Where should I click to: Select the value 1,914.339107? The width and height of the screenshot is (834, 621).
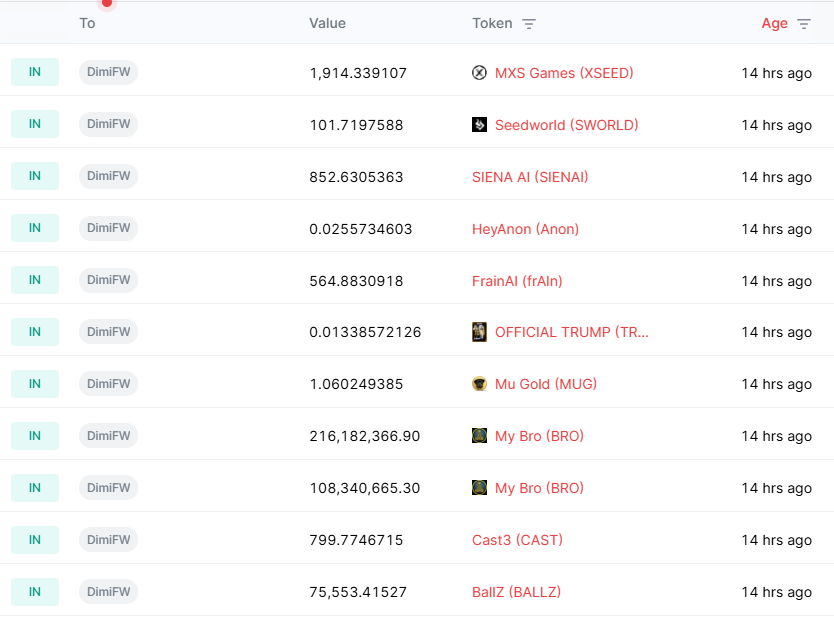point(358,73)
